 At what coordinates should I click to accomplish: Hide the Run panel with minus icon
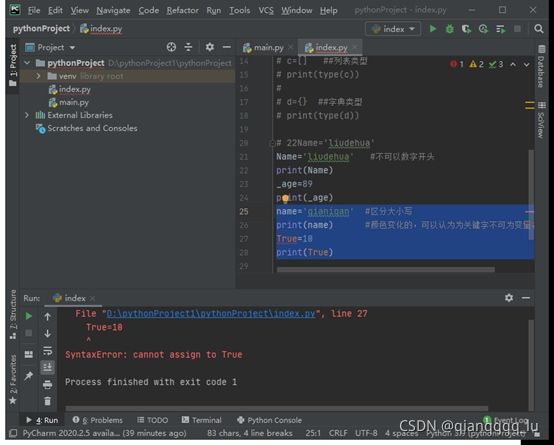tap(526, 298)
